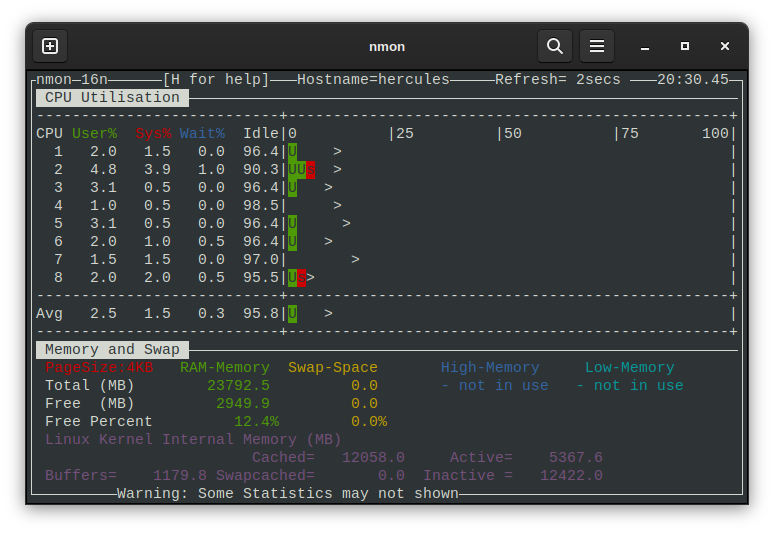Select the 'CPU Utilisation' section header
The width and height of the screenshot is (774, 533).
click(x=112, y=98)
